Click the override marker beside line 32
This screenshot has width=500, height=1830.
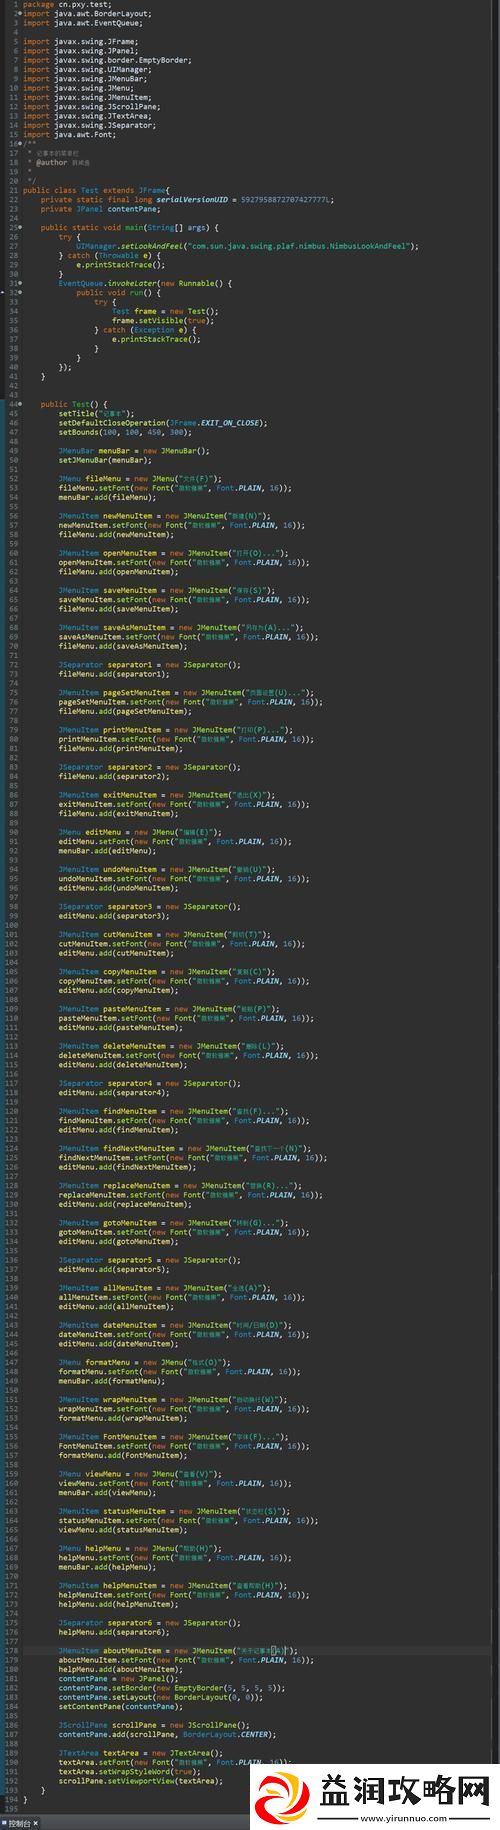pyautogui.click(x=3, y=293)
